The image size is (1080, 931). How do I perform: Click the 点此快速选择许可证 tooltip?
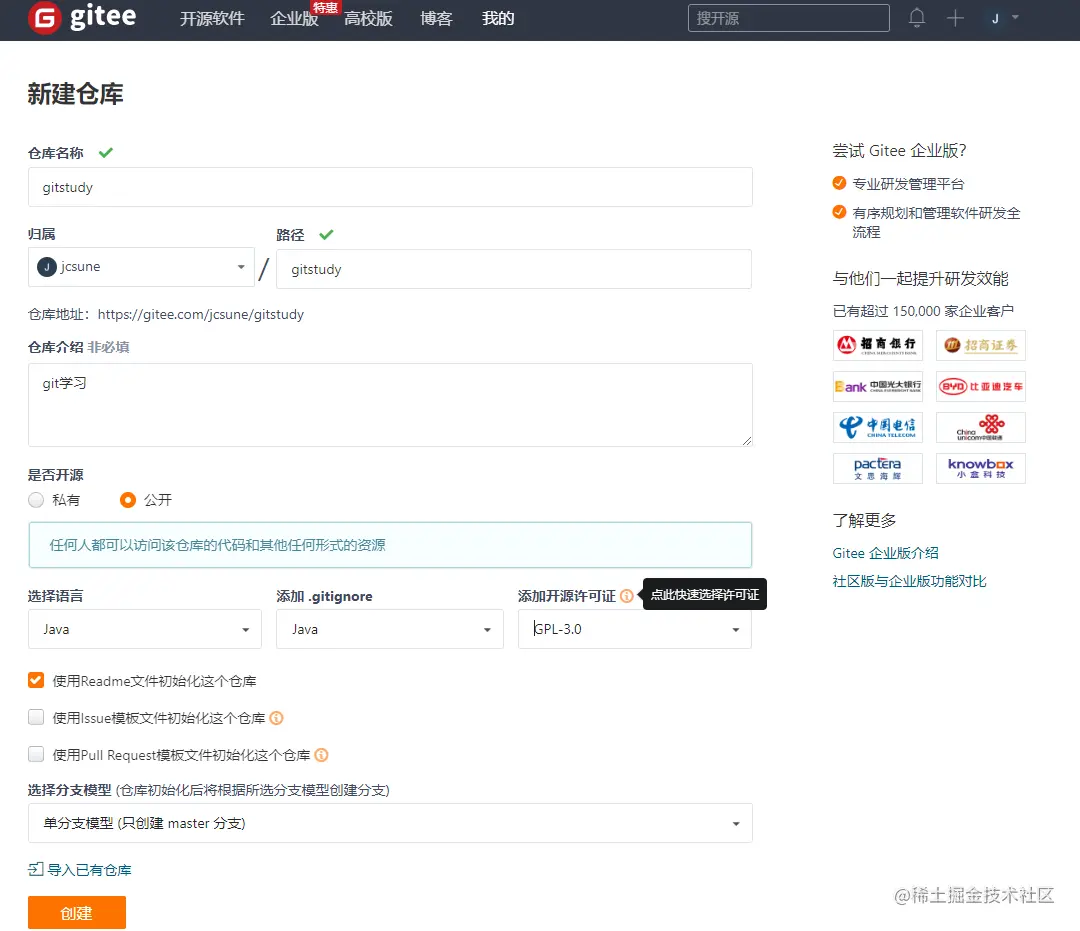tap(705, 594)
